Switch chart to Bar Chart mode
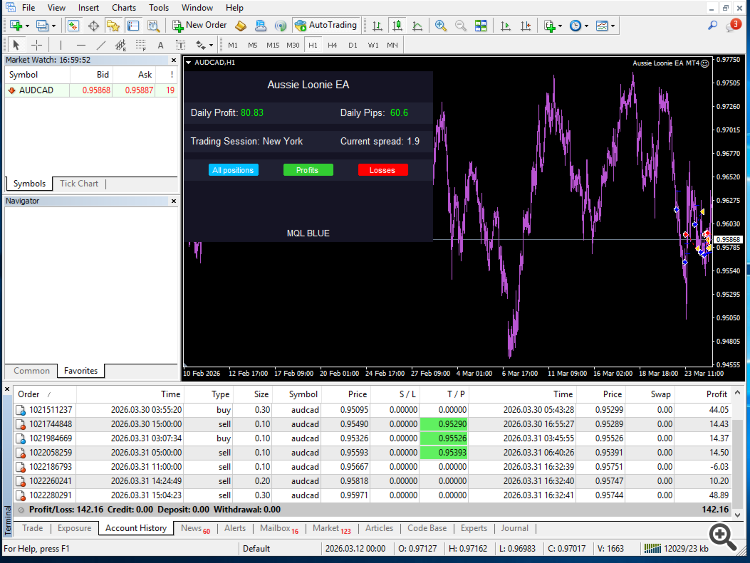The height and width of the screenshot is (563, 750). (x=377, y=25)
